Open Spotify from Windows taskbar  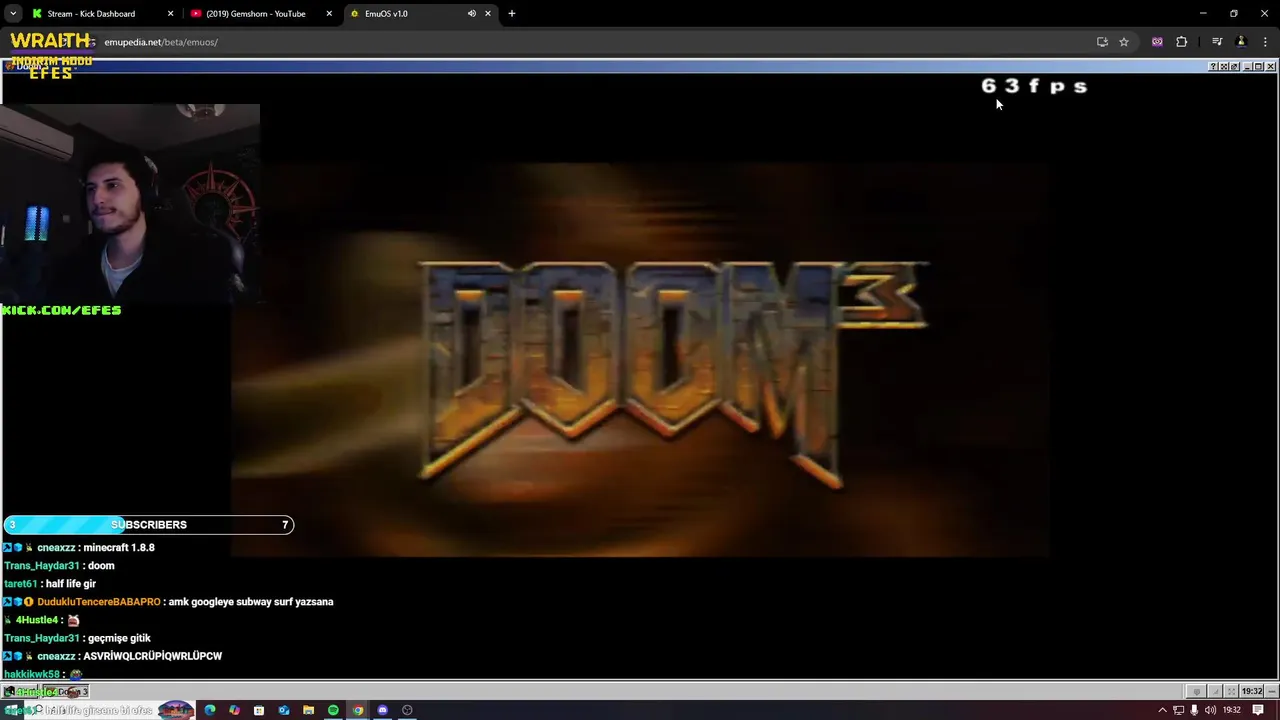coord(333,710)
